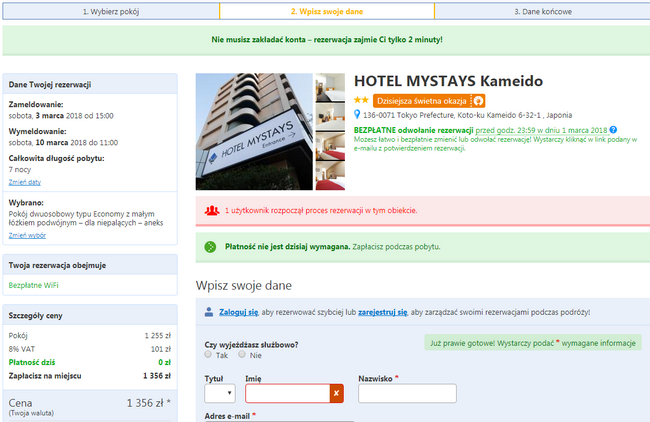Click the blue question mark help icon
The image size is (650, 422).
pyautogui.click(x=613, y=130)
